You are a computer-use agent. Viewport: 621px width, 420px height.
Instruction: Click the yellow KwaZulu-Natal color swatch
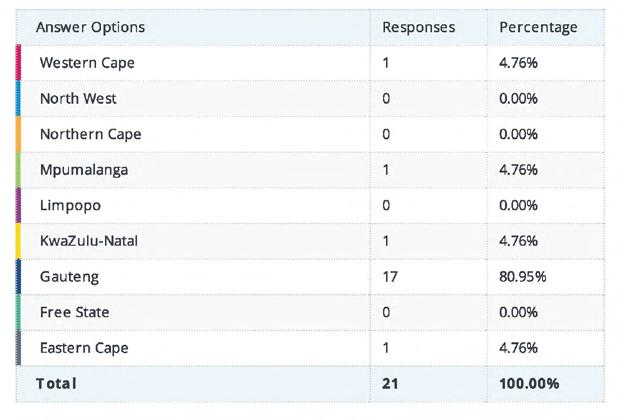pyautogui.click(x=19, y=241)
